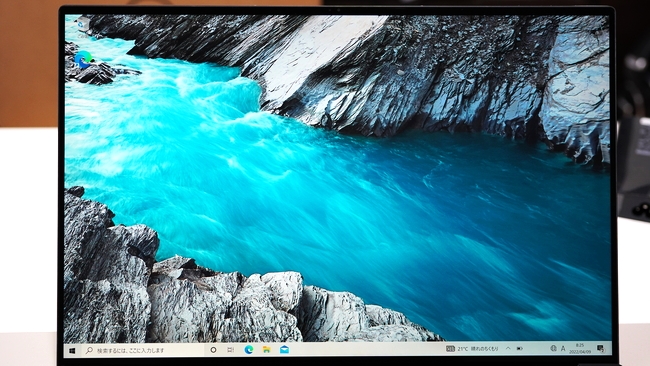
Task: Click the taskbar search box
Action: [x=143, y=350]
